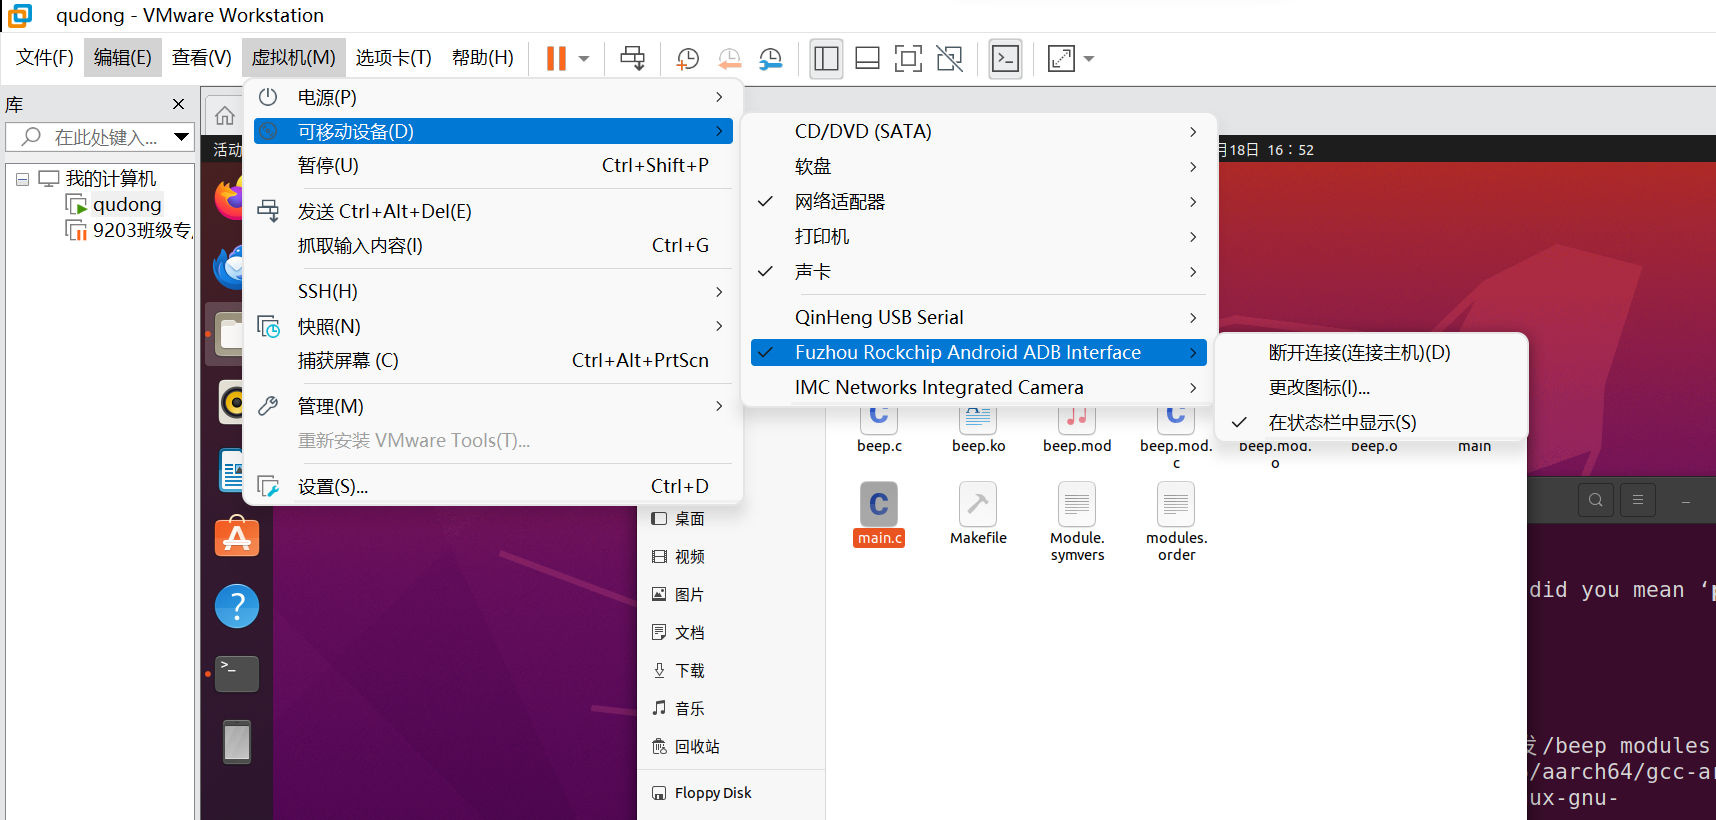Select the main.c file icon

(879, 504)
